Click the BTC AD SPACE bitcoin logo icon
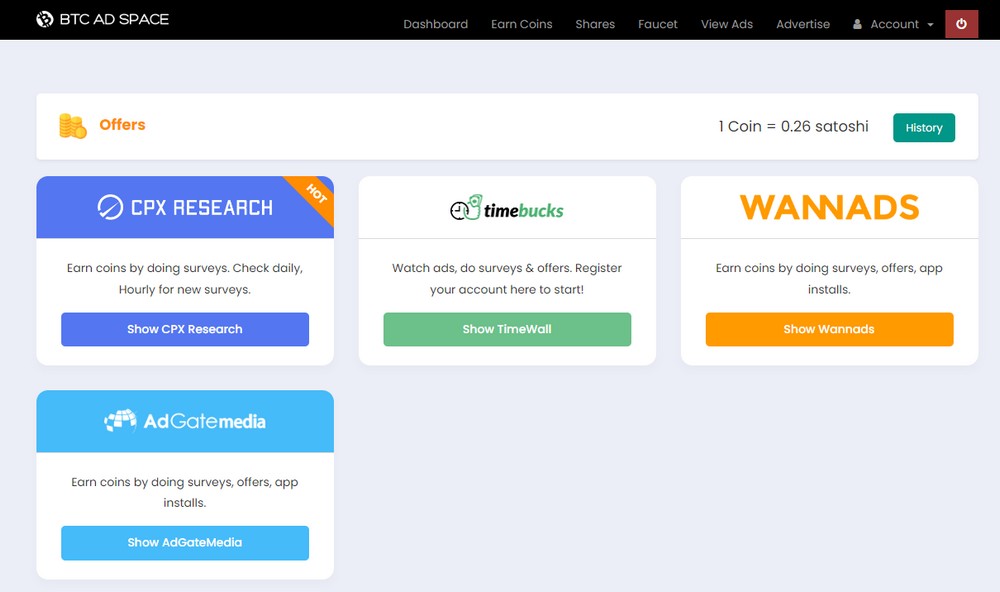Screen dimensions: 1000x592 (45, 19)
